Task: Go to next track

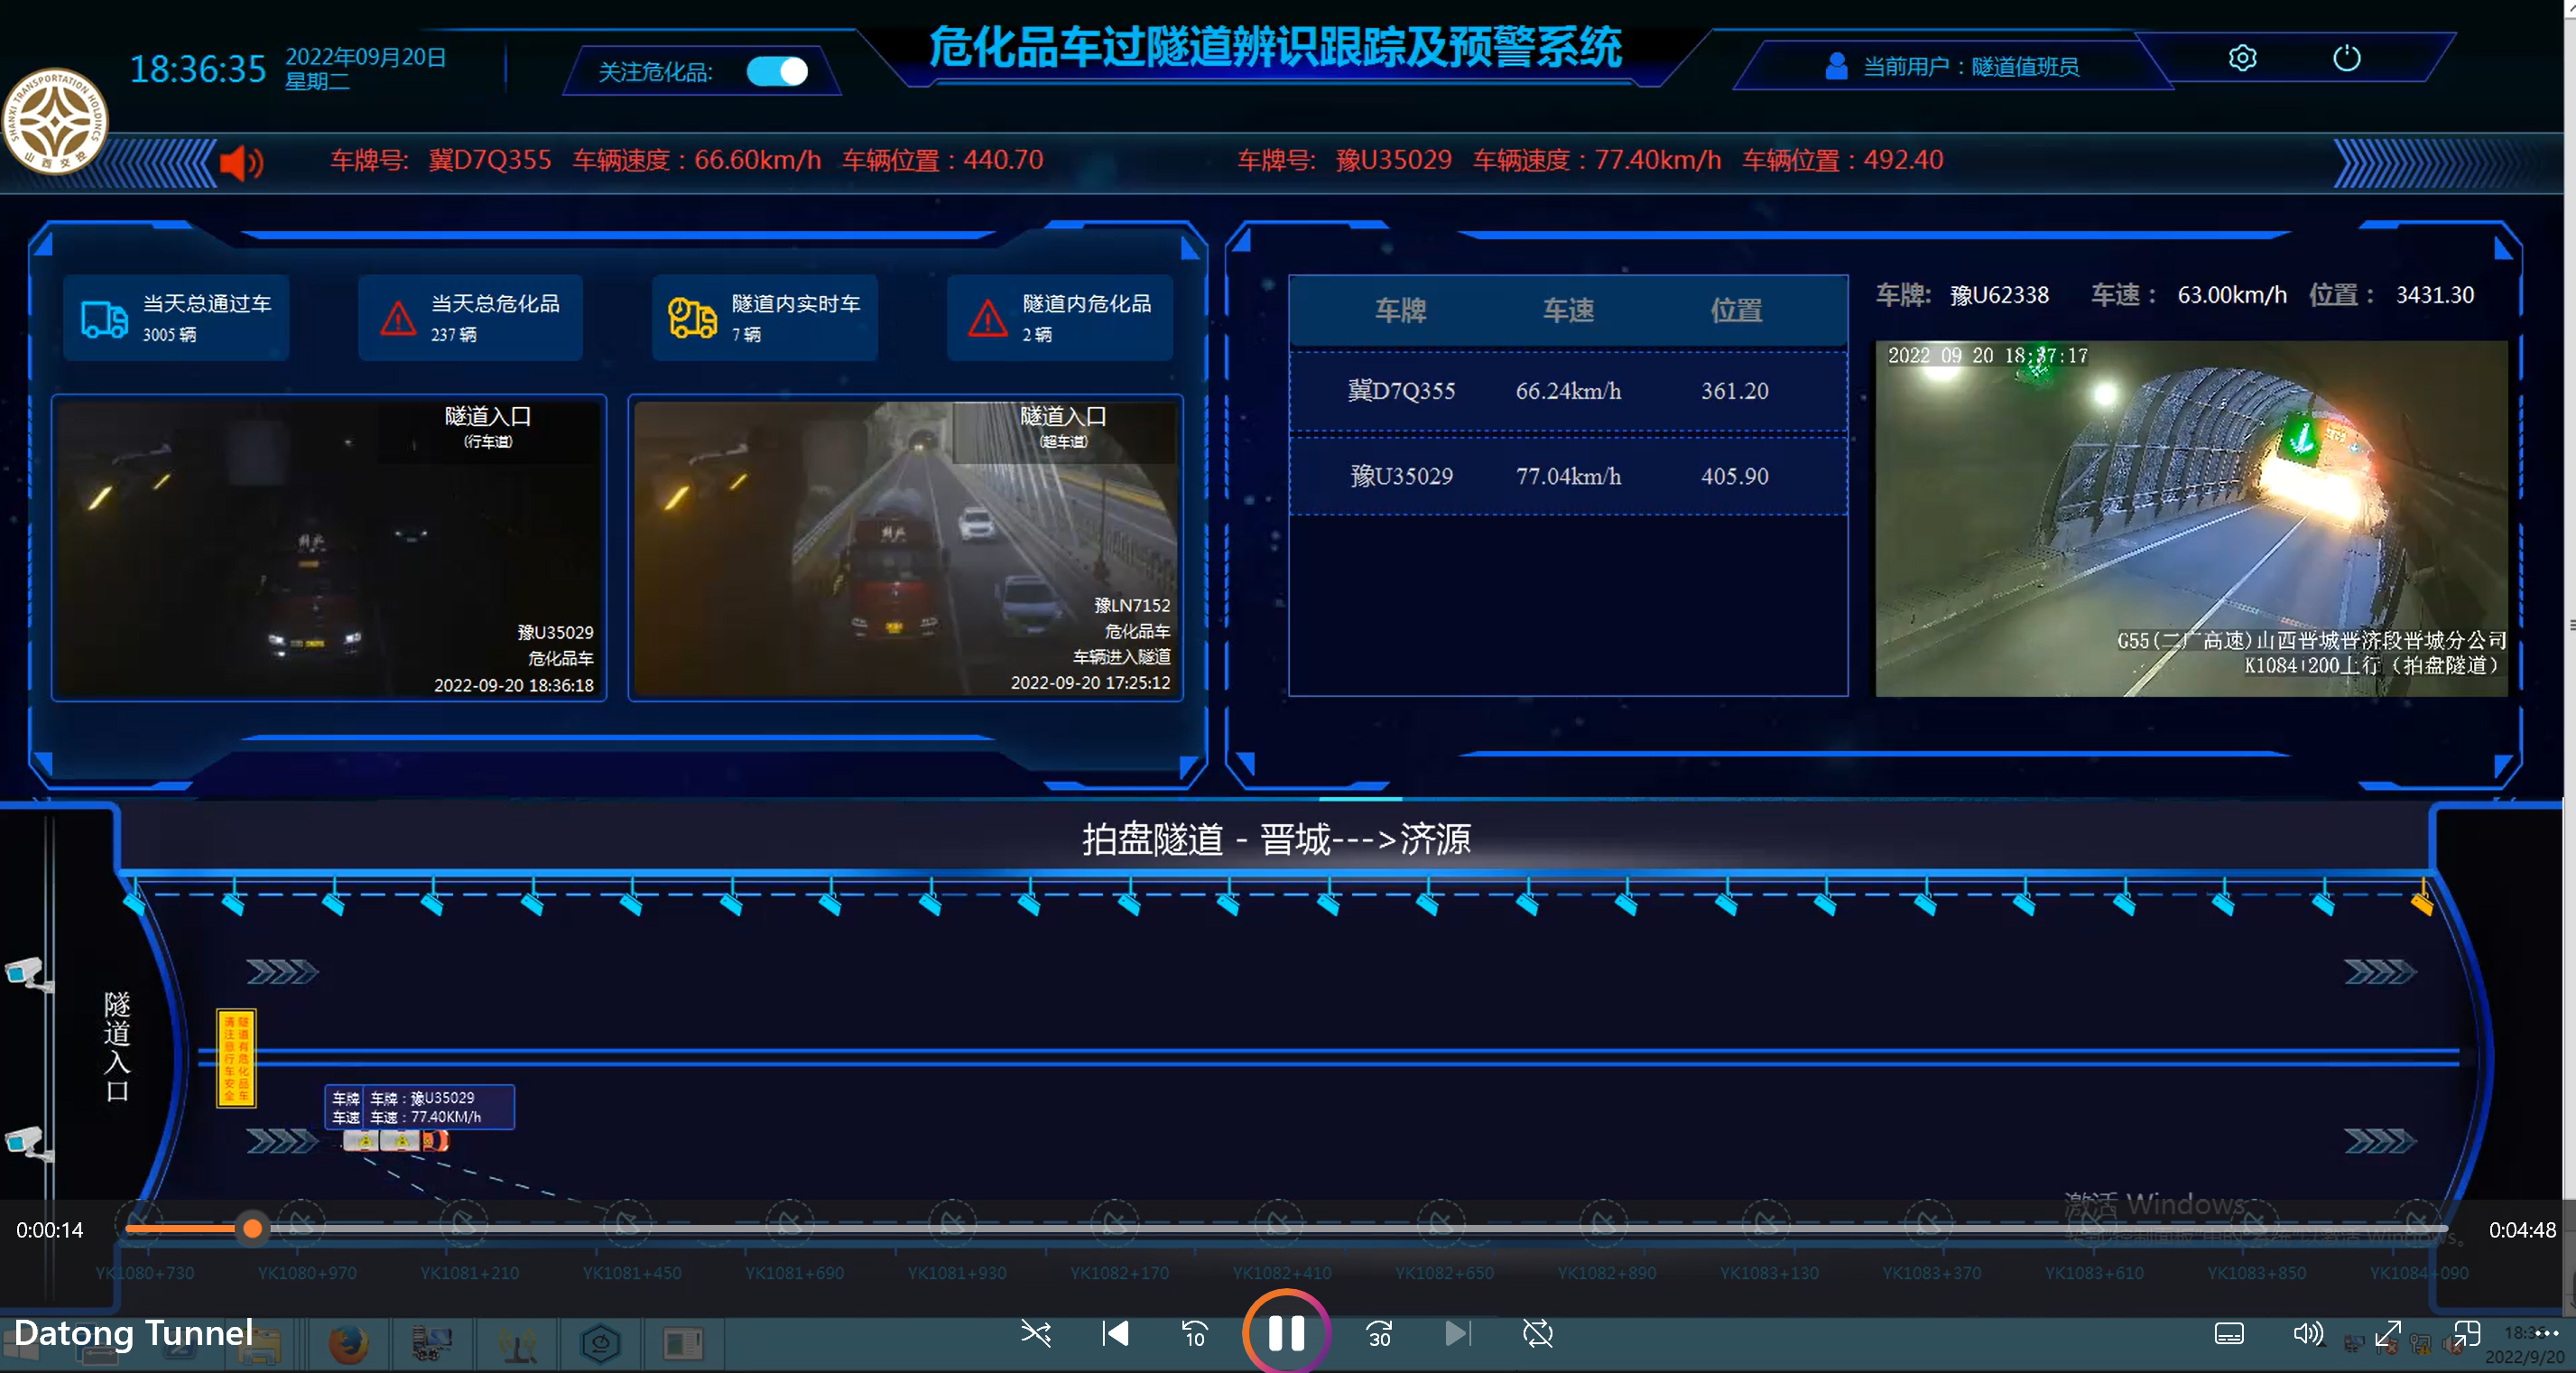Action: pos(1458,1333)
